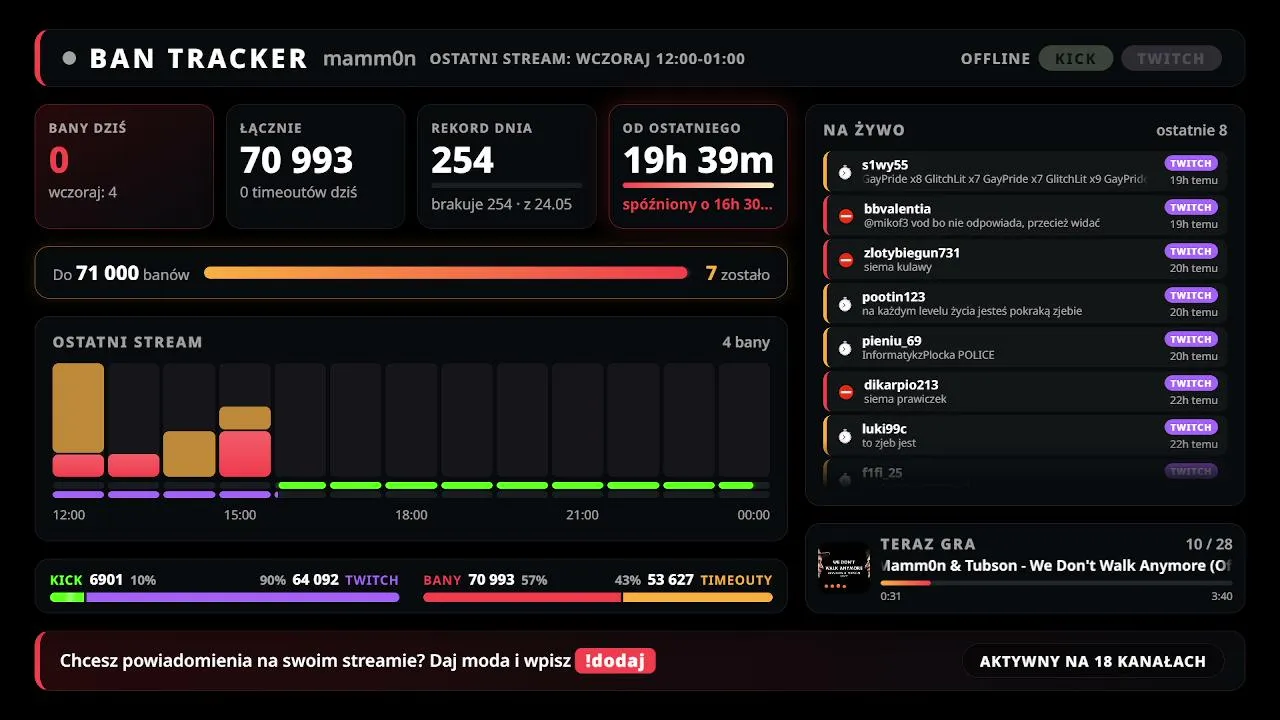
Task: Click username pootin123 in live feed
Action: (893, 297)
